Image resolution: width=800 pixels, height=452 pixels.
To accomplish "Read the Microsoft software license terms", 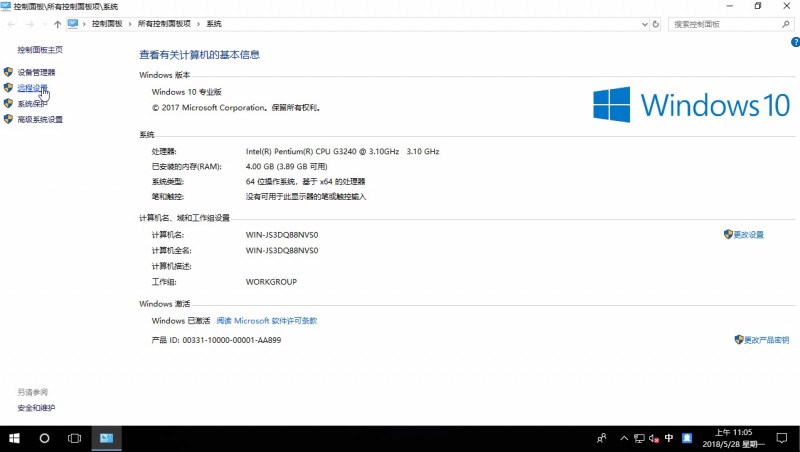I will (267, 320).
